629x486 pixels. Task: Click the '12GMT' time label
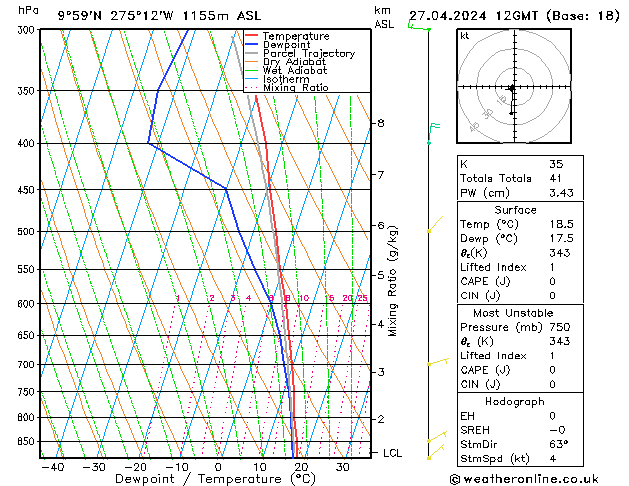click(517, 16)
